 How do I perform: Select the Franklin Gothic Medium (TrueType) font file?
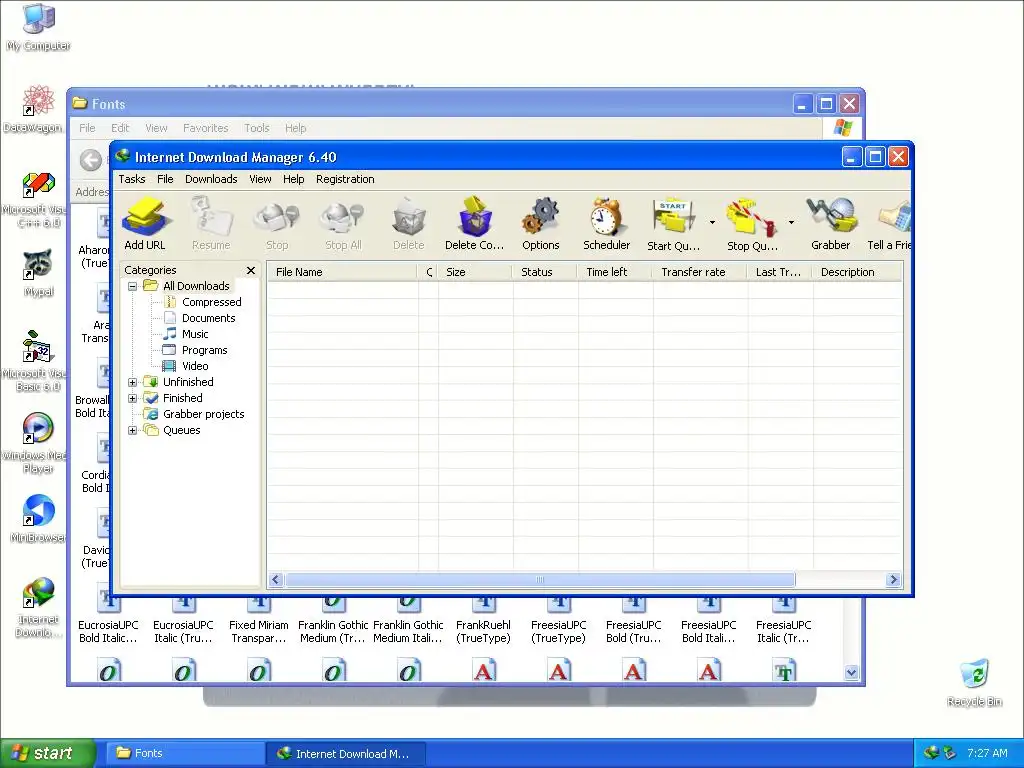333,622
